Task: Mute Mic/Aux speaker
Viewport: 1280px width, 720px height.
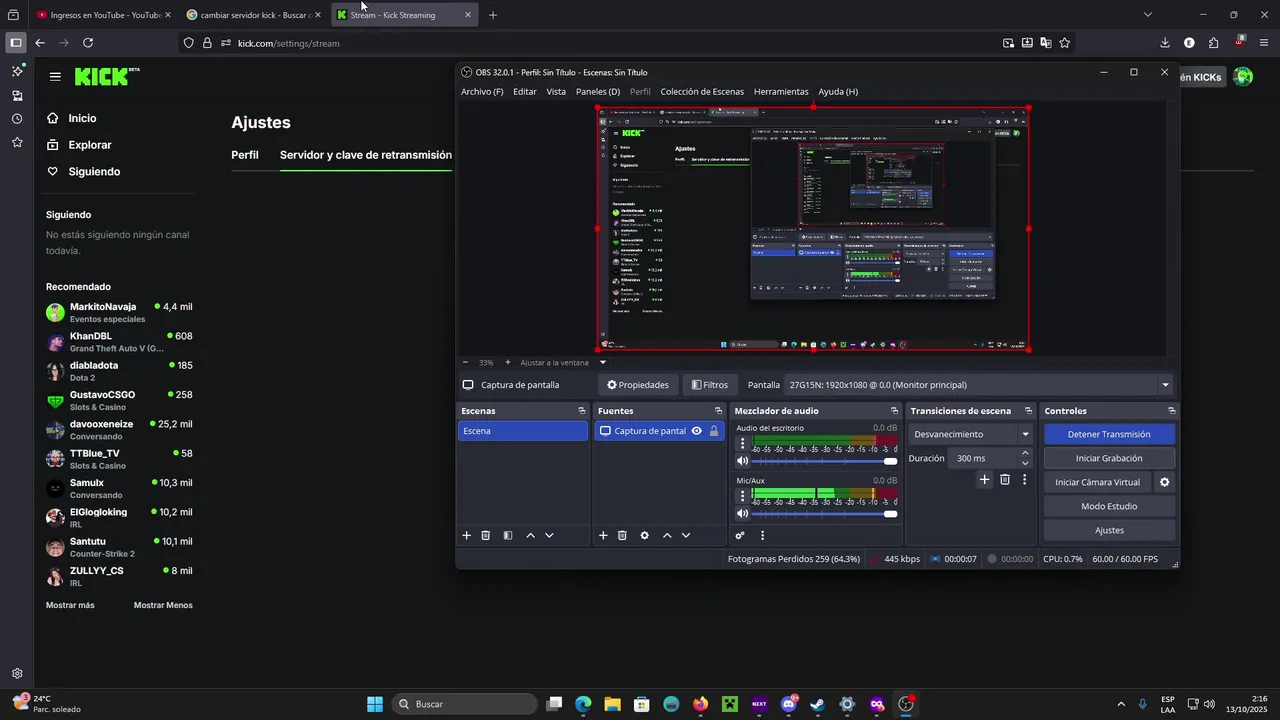Action: pyautogui.click(x=742, y=514)
